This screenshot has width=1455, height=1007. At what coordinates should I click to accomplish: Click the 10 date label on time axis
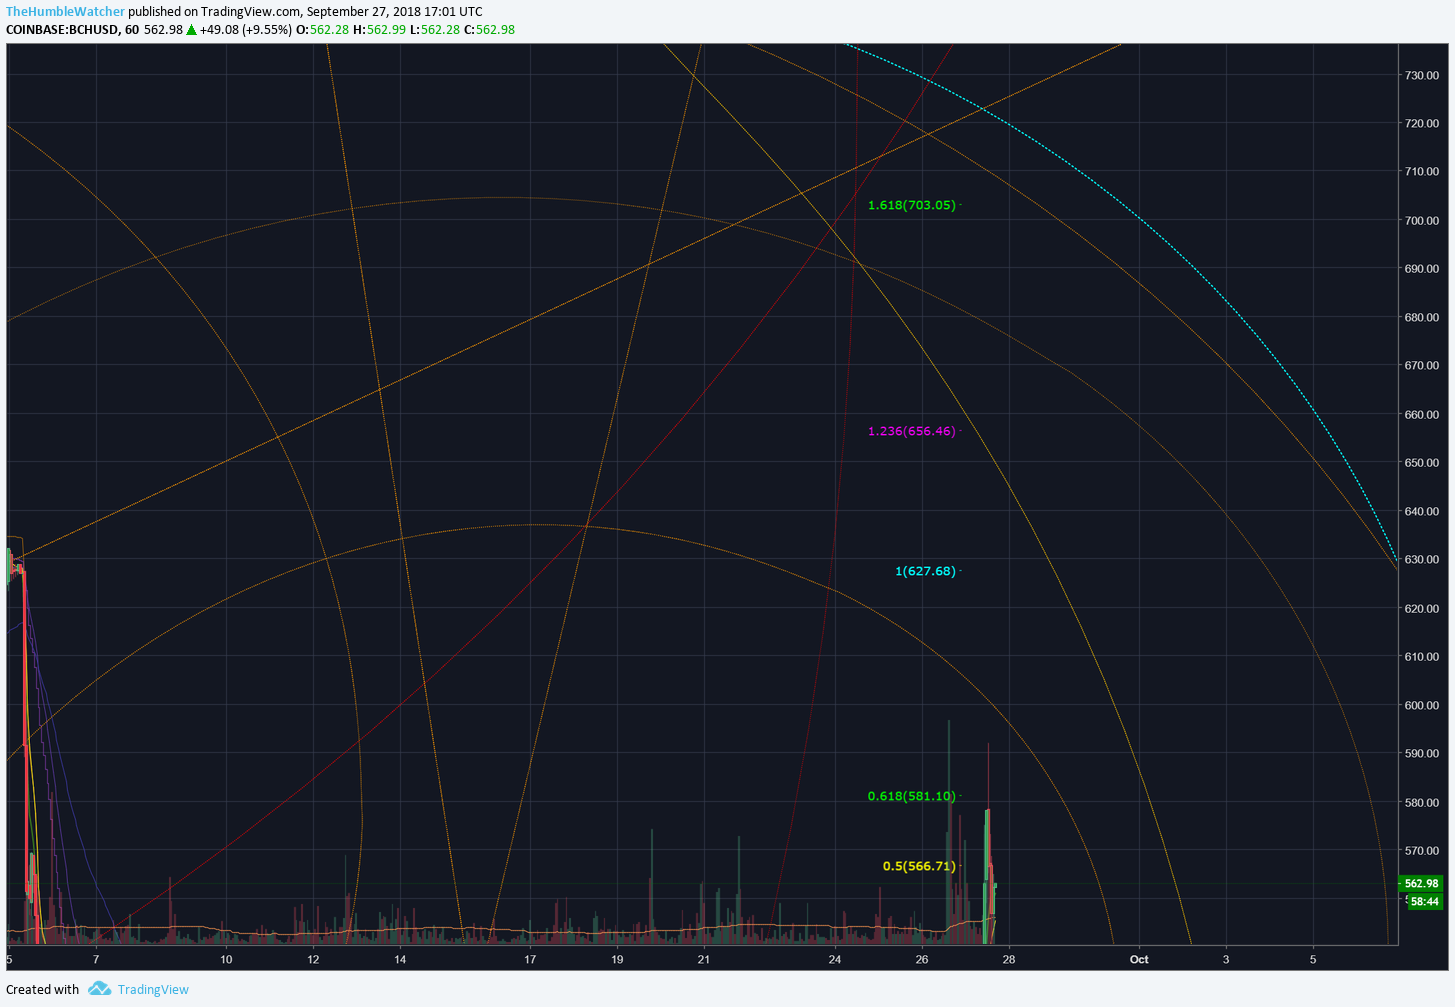click(226, 960)
